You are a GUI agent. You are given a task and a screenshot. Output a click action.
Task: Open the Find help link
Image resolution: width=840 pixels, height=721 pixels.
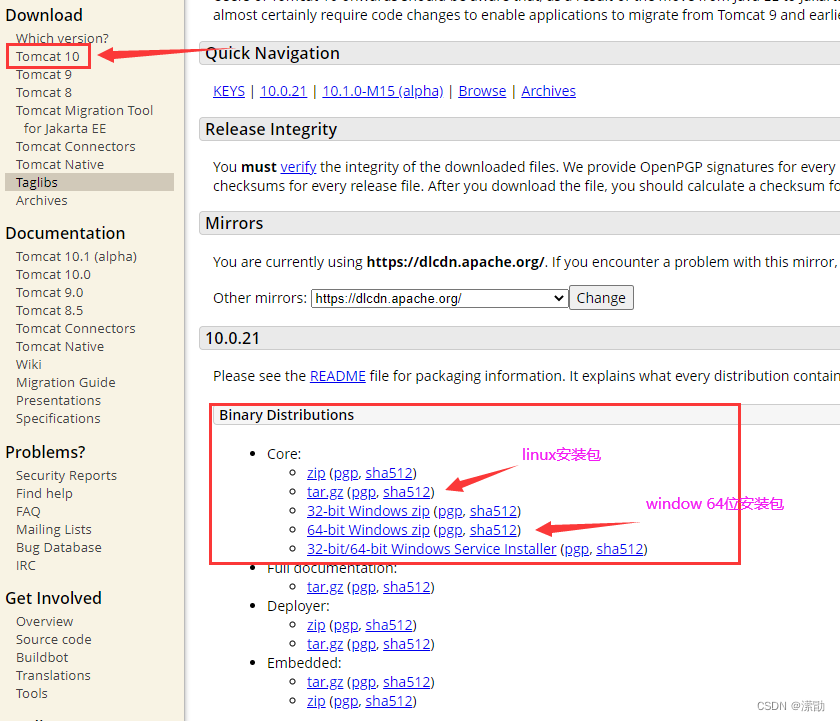(x=44, y=493)
